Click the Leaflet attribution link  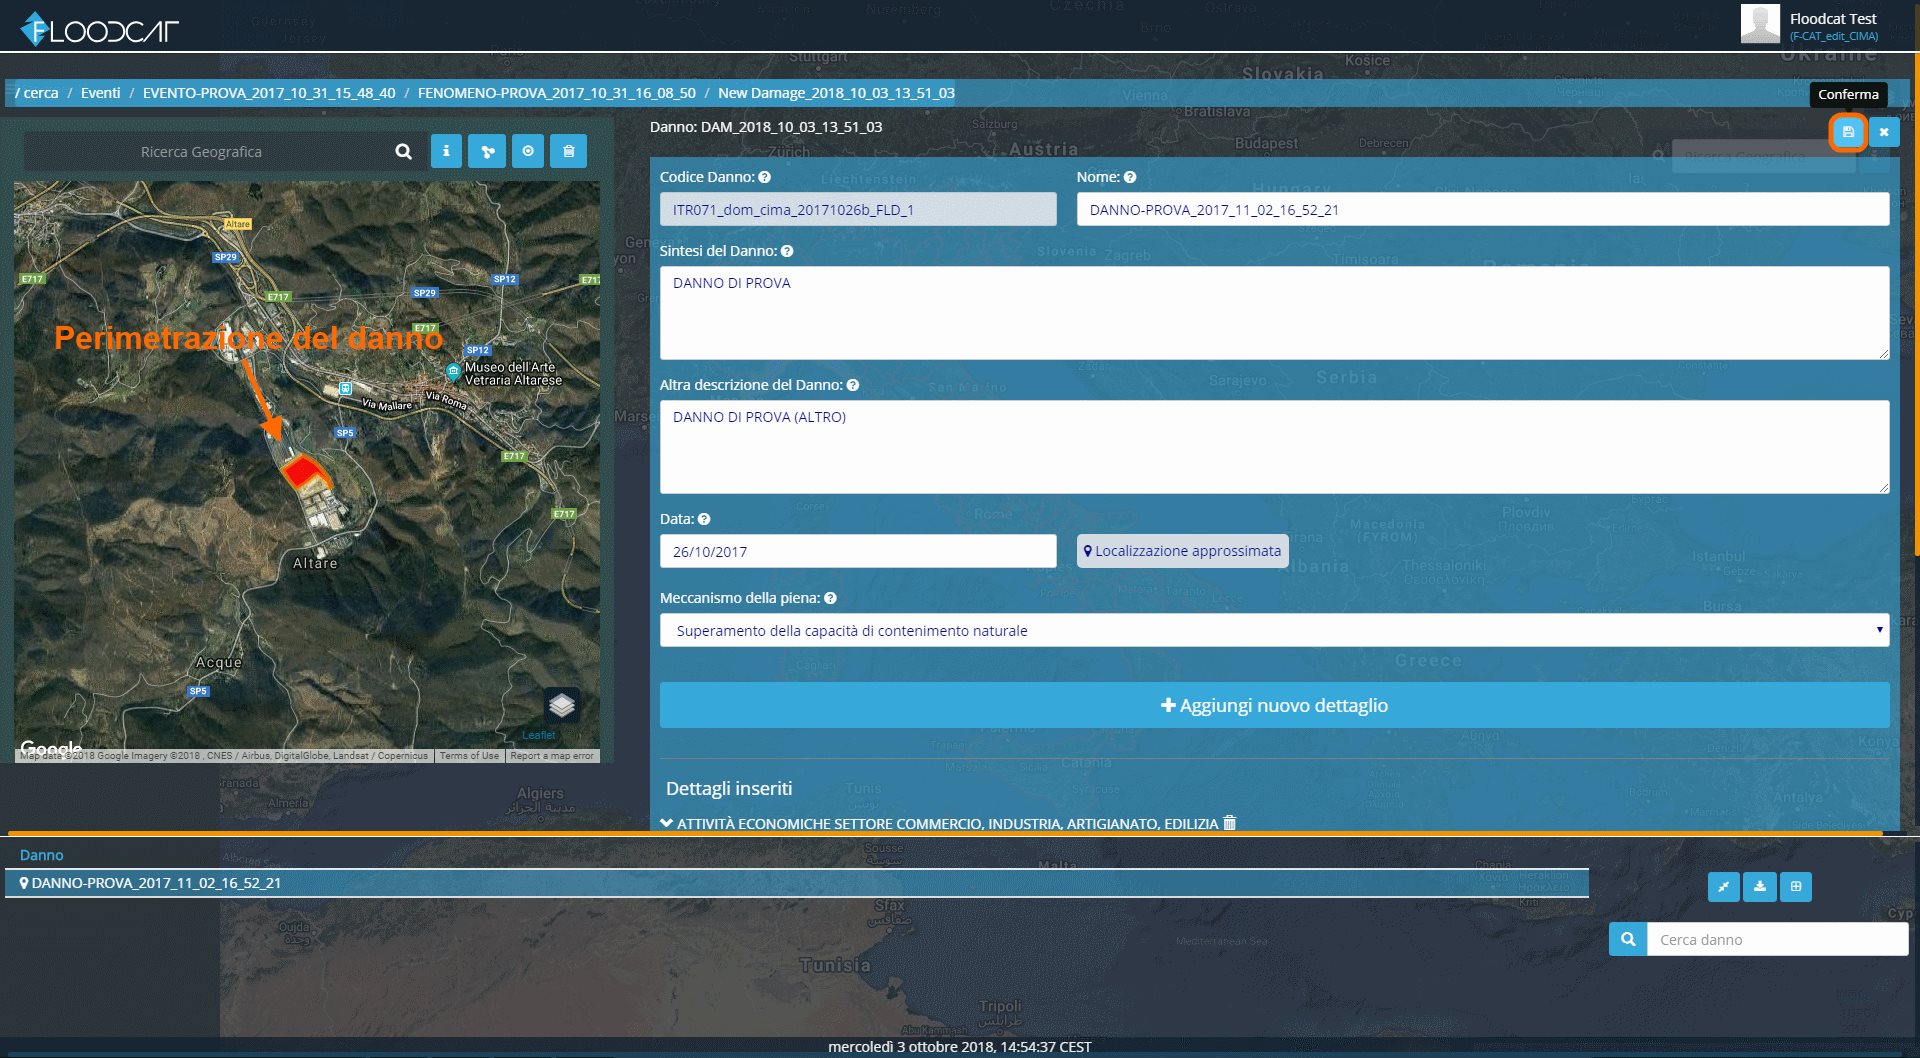pyautogui.click(x=538, y=735)
